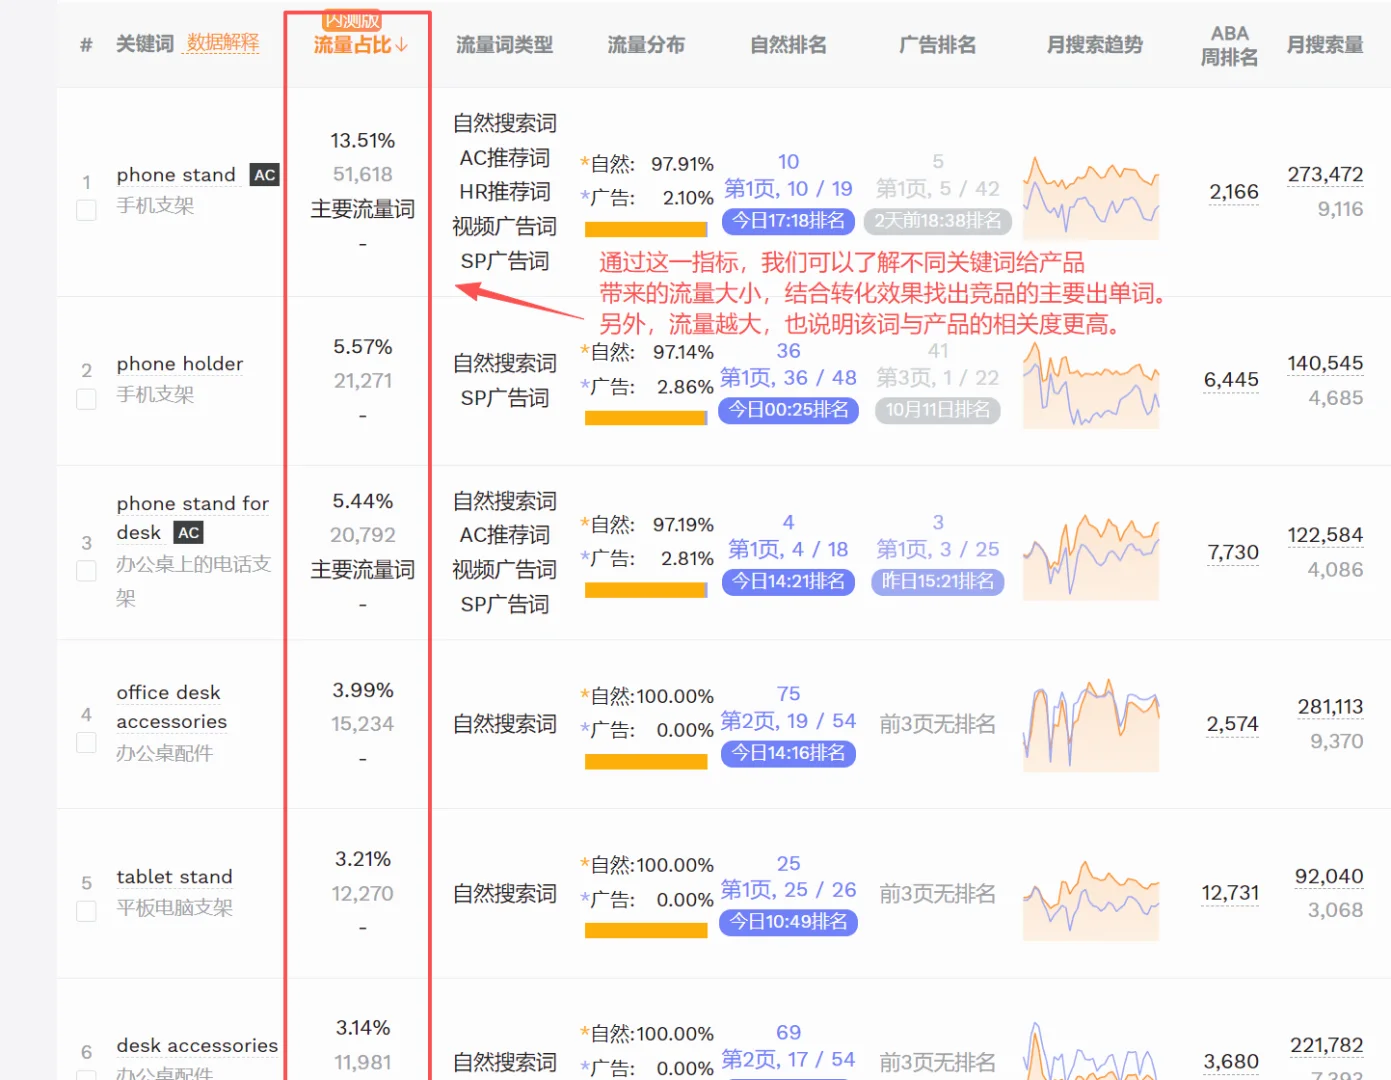Open the trend chart for phone stand for desk

(x=1091, y=558)
